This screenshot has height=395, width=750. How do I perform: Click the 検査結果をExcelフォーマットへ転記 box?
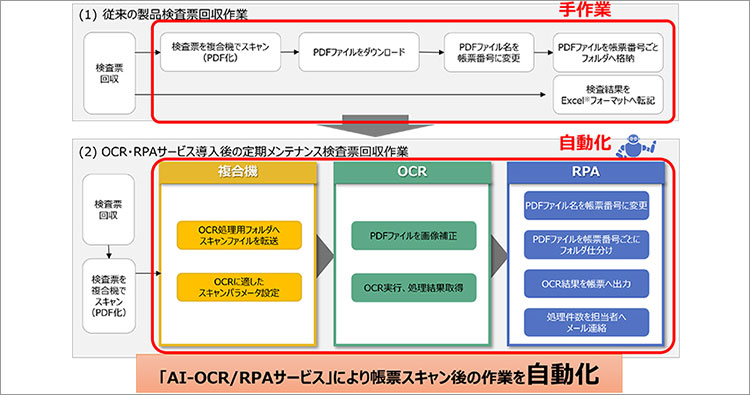coord(608,94)
